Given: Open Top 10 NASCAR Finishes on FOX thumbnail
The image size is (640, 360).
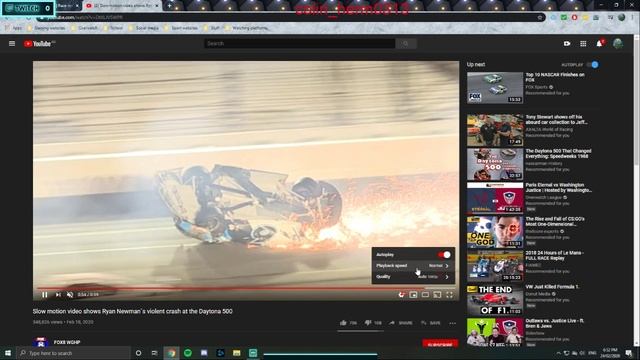Looking at the screenshot, I should point(495,88).
